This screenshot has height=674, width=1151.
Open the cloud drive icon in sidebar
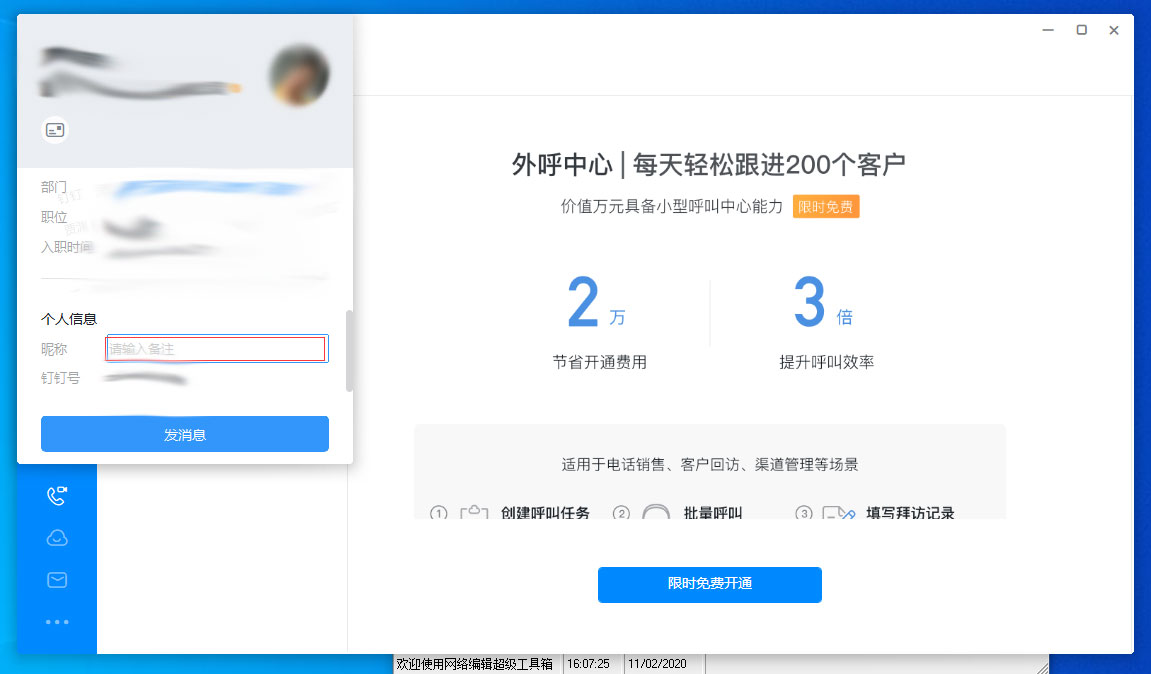pos(57,537)
